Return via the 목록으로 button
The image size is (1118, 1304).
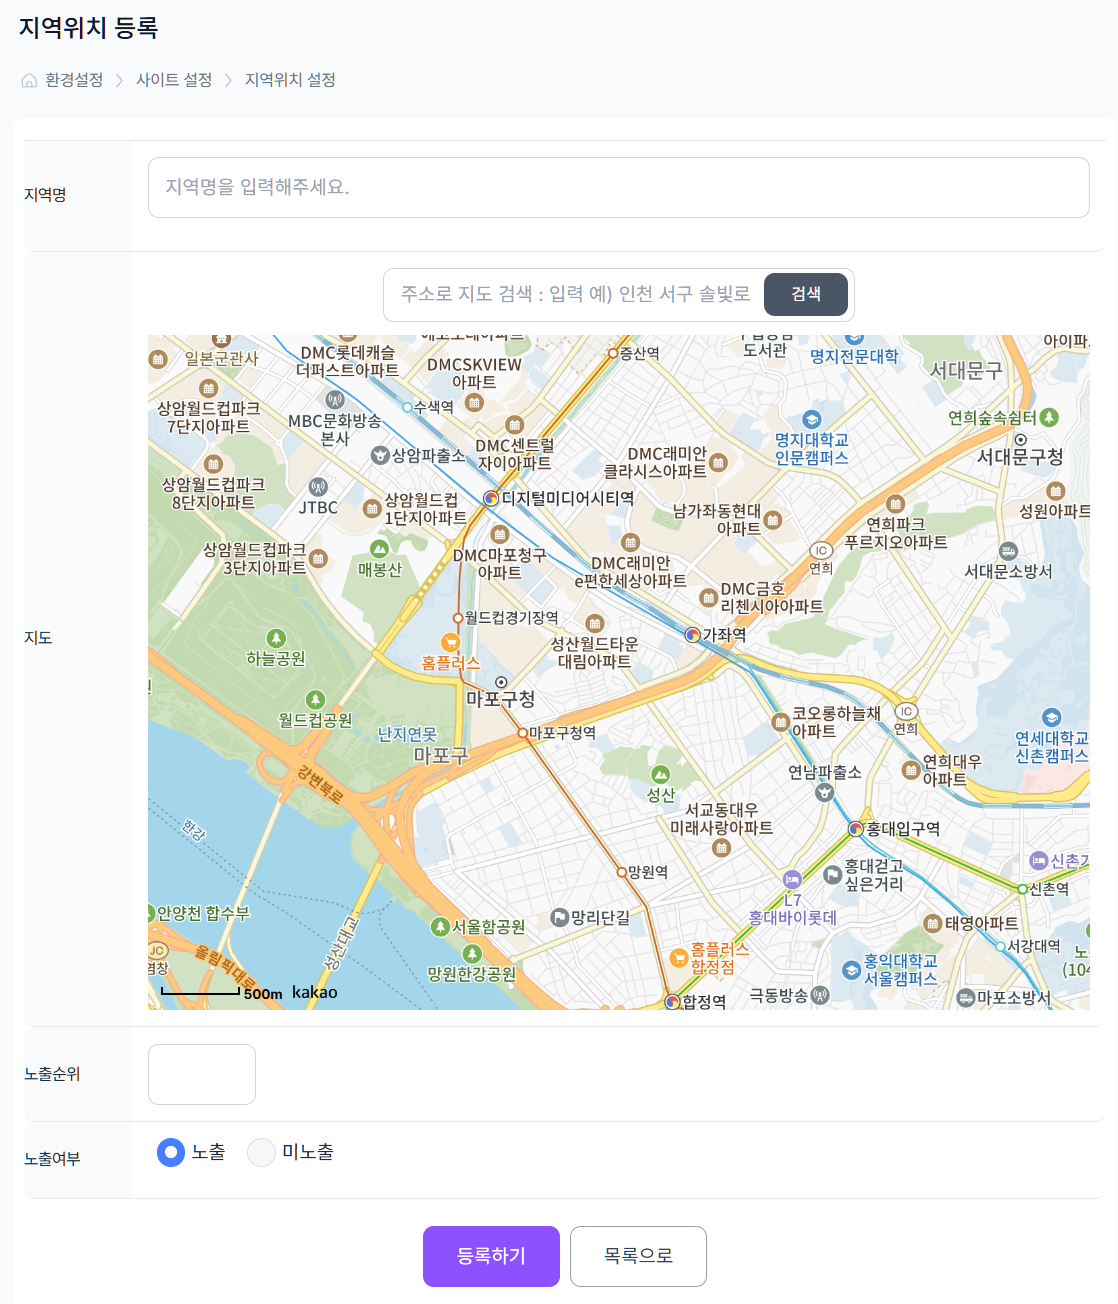(x=638, y=1256)
